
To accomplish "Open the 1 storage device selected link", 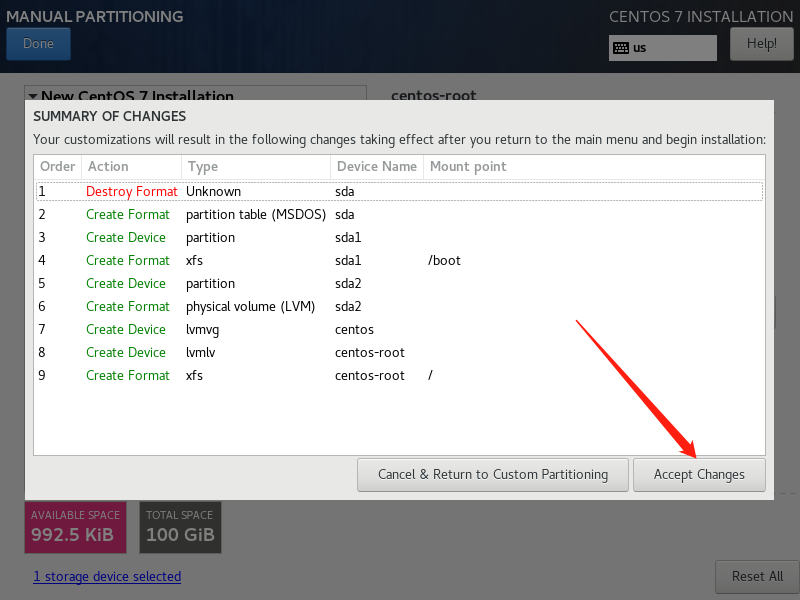I will [107, 577].
